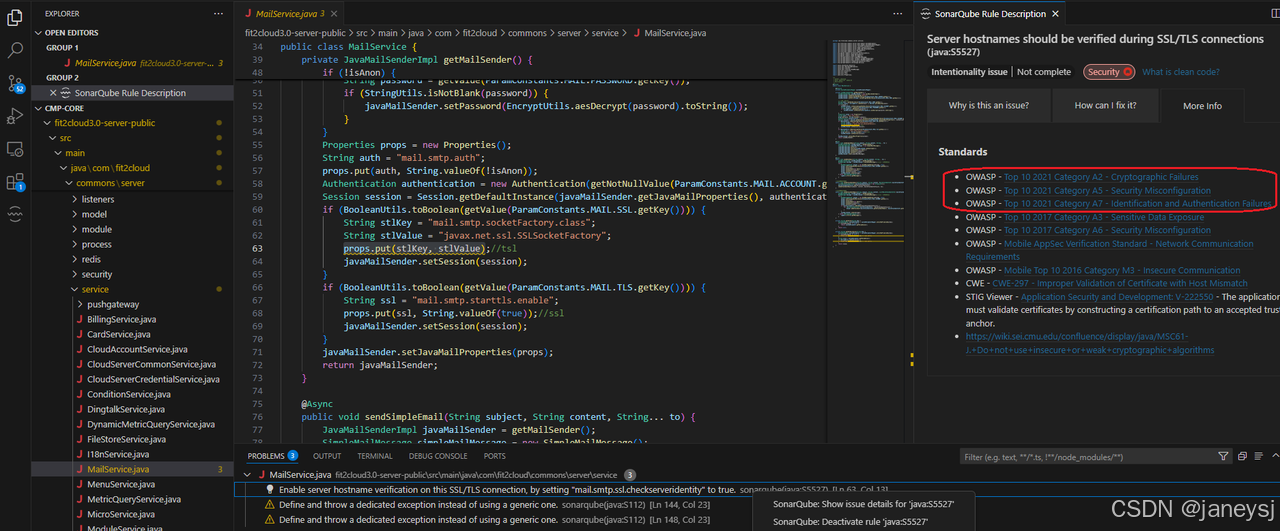This screenshot has height=531, width=1280.
Task: Open Remote Explorer view in activity bar
Action: coord(15,149)
